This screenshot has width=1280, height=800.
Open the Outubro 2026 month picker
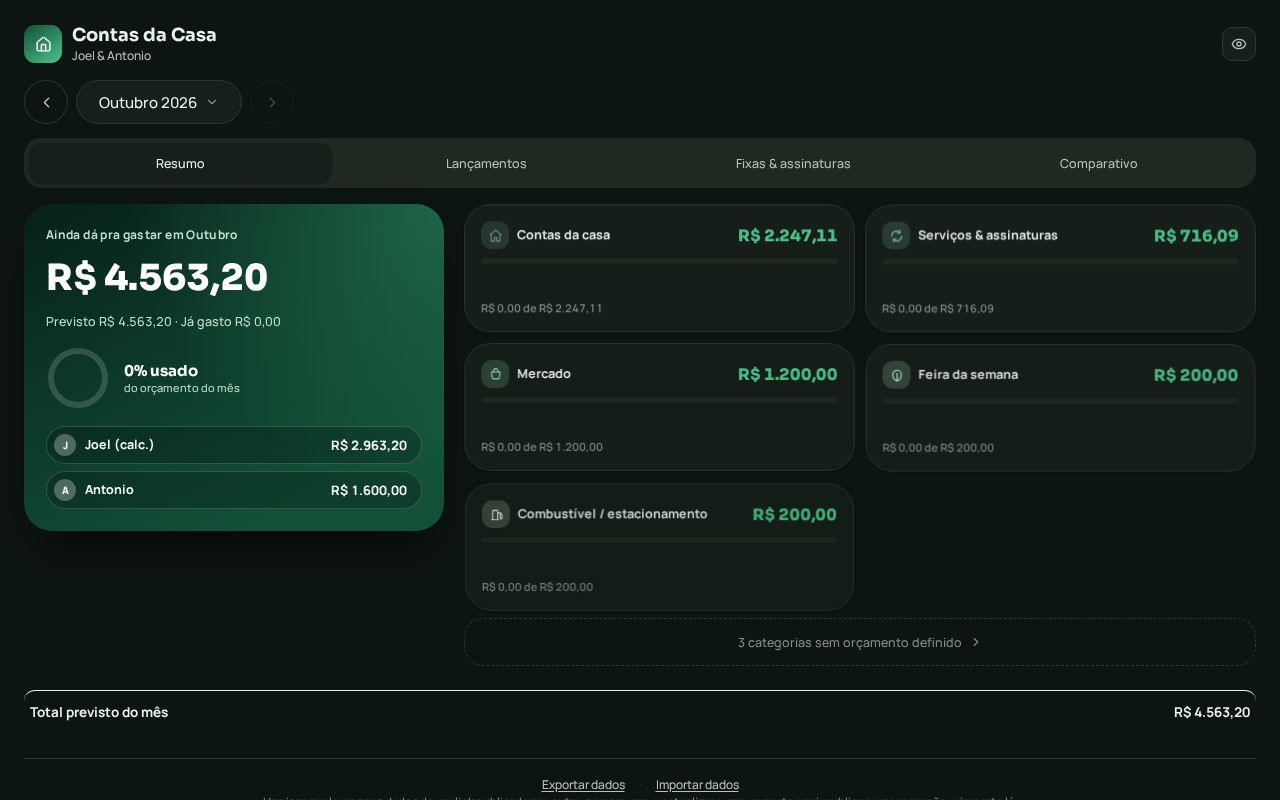pyautogui.click(x=159, y=102)
